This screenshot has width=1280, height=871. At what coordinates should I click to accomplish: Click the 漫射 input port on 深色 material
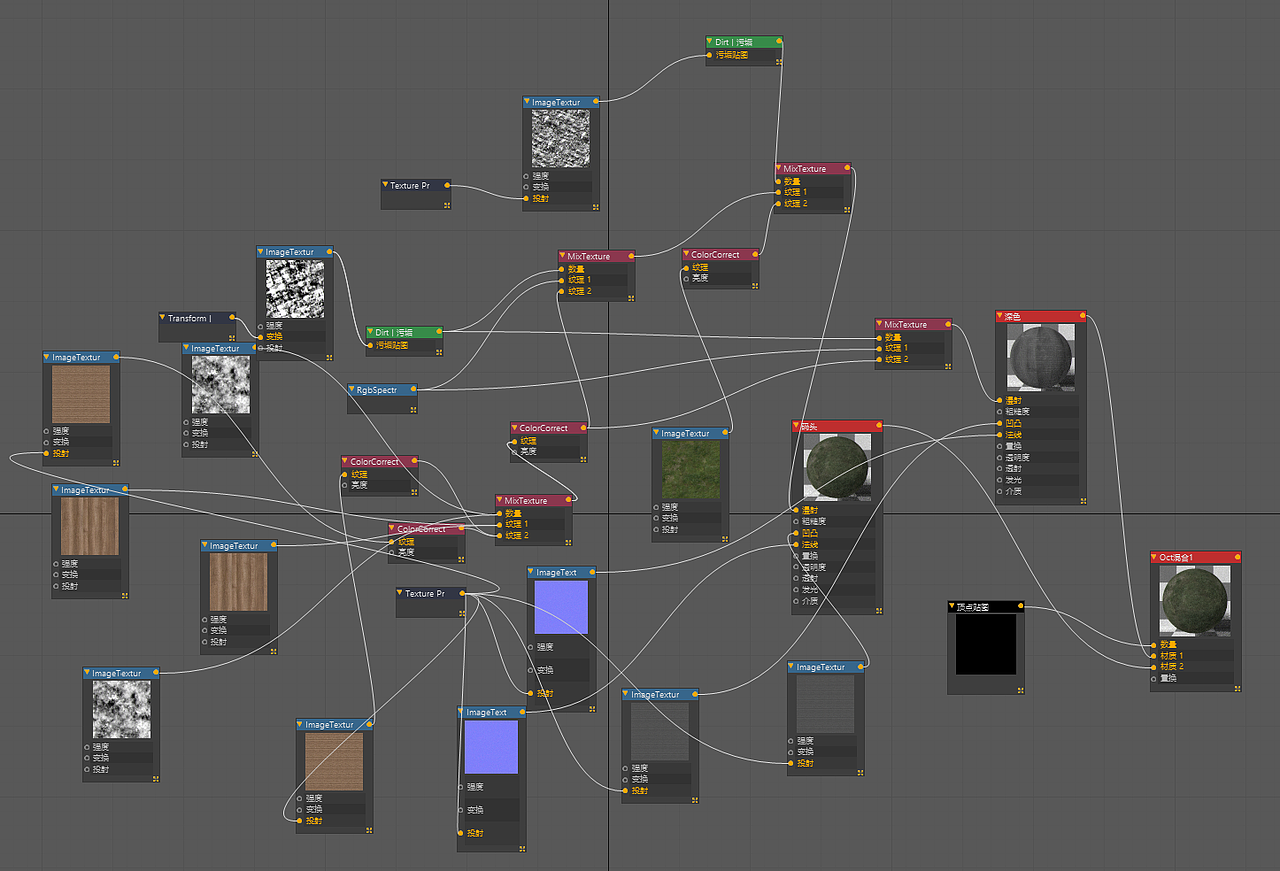998,400
